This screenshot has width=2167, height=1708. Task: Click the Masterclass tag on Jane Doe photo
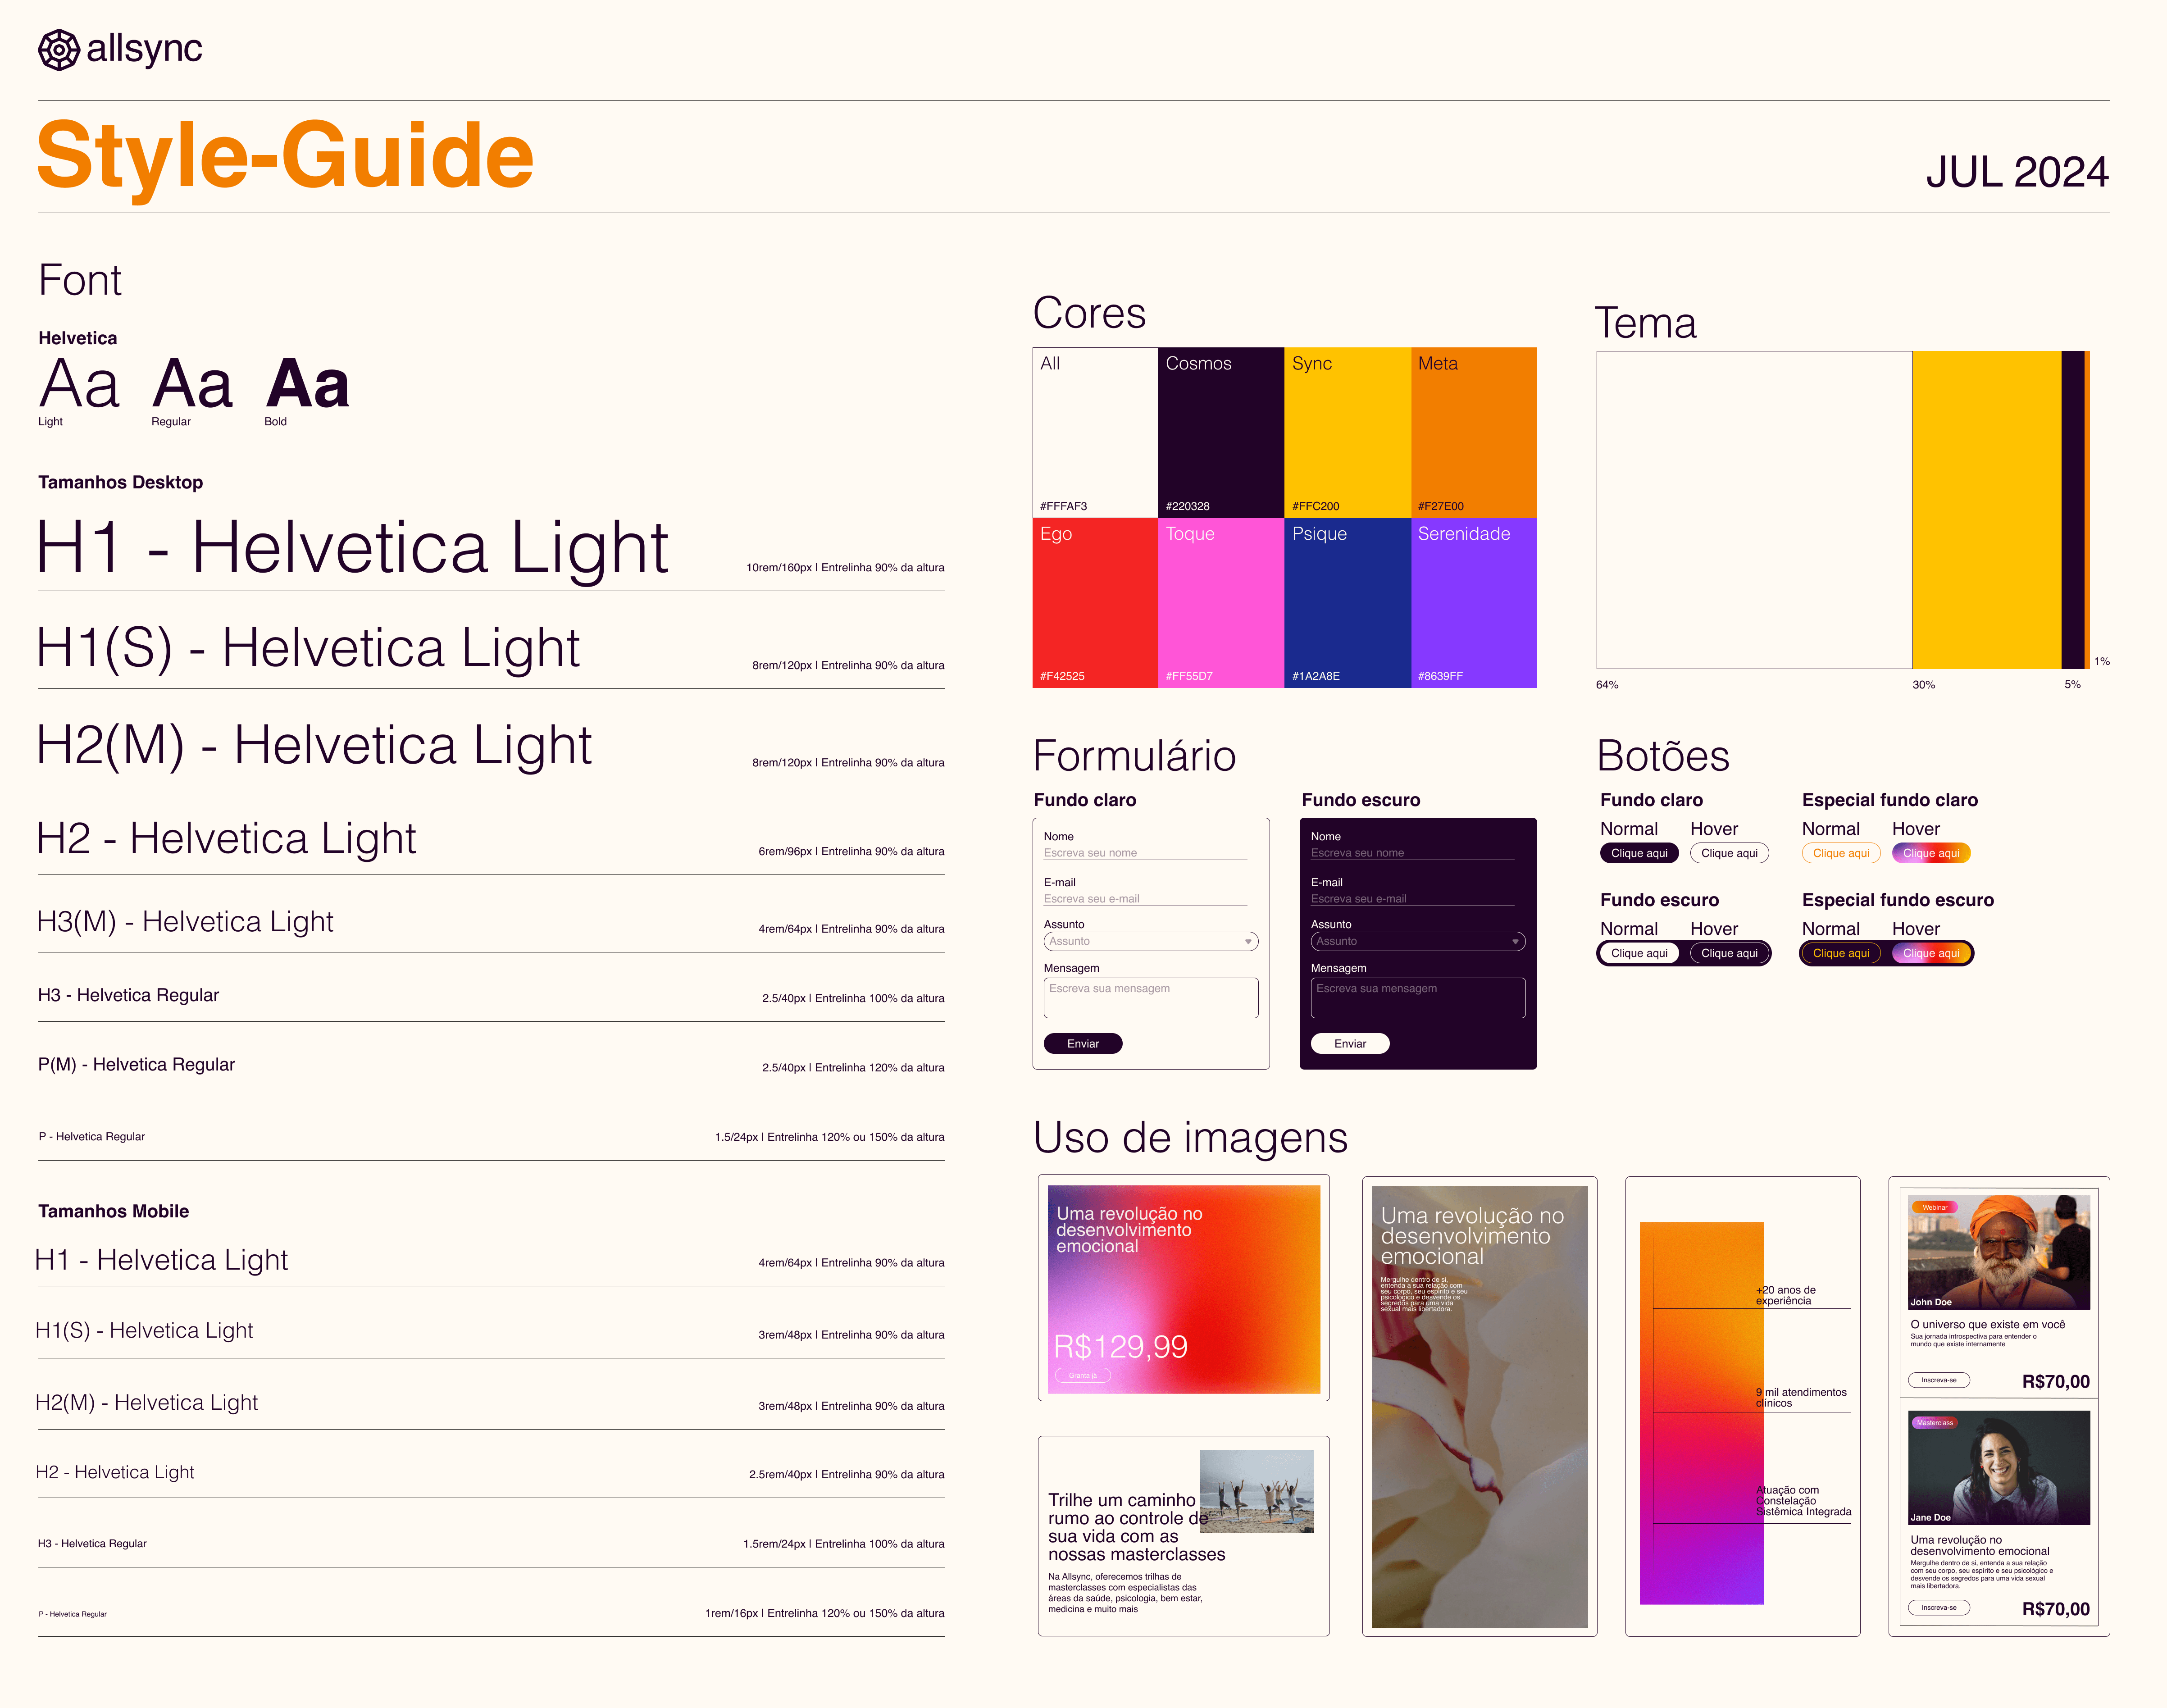tap(1934, 1422)
